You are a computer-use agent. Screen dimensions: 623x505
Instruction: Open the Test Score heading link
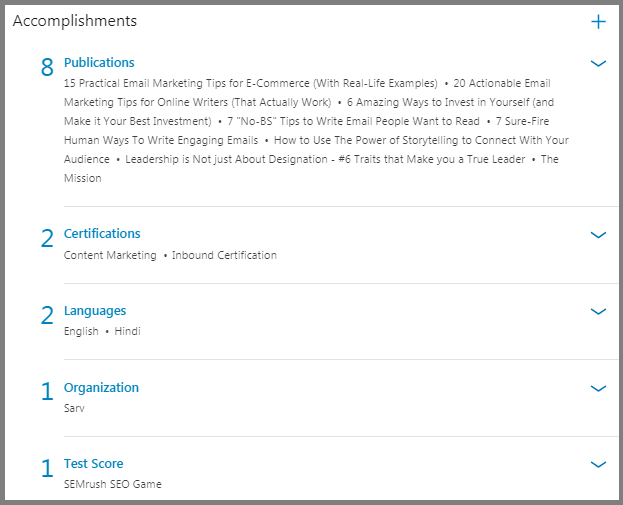[94, 464]
